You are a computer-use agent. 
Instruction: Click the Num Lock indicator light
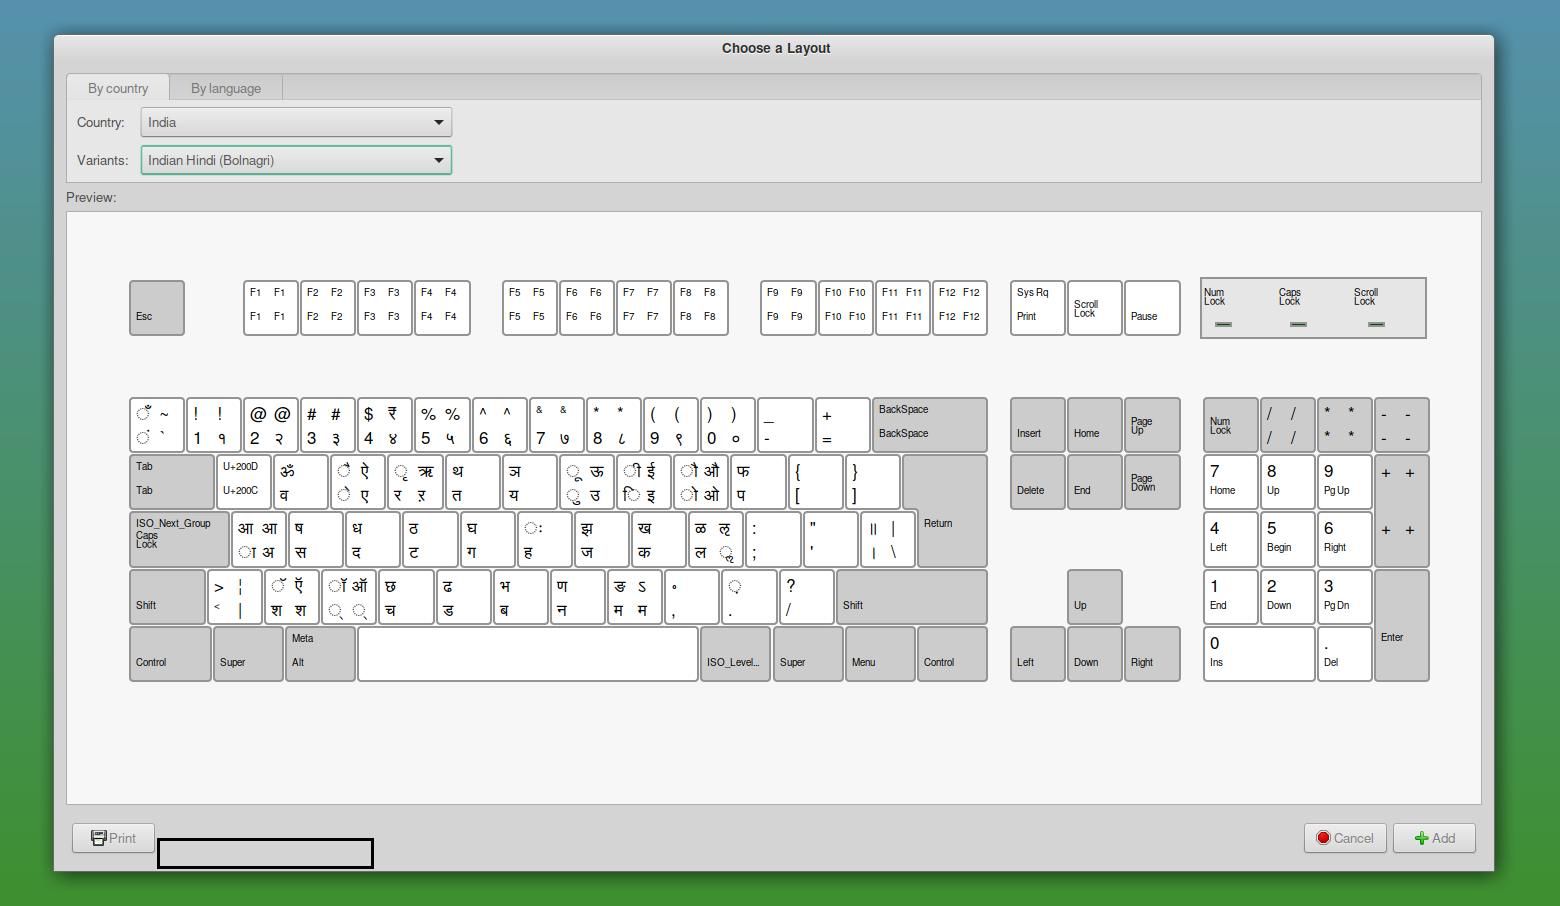(x=1222, y=324)
